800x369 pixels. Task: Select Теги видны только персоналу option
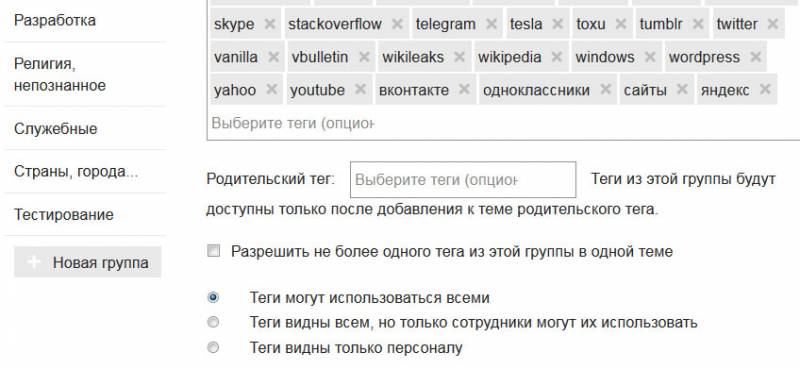tap(213, 348)
